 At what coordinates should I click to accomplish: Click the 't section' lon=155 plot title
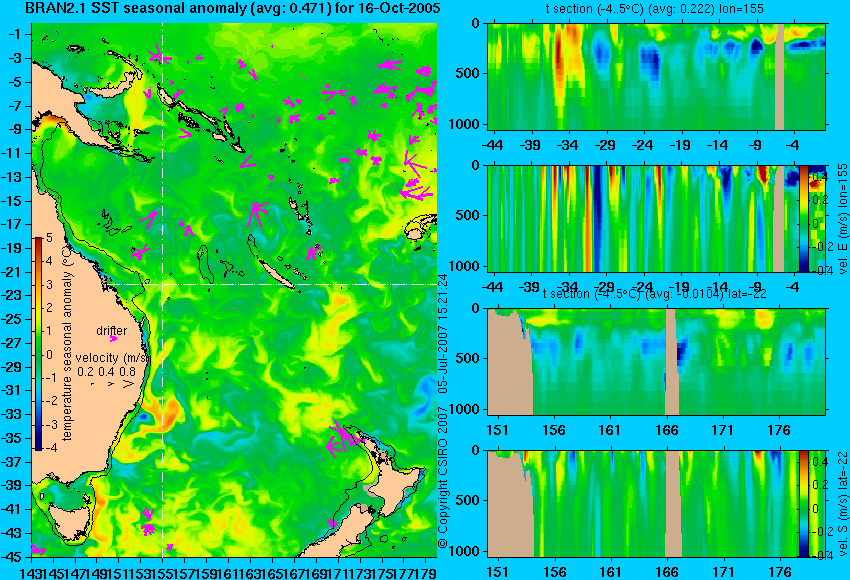[654, 8]
